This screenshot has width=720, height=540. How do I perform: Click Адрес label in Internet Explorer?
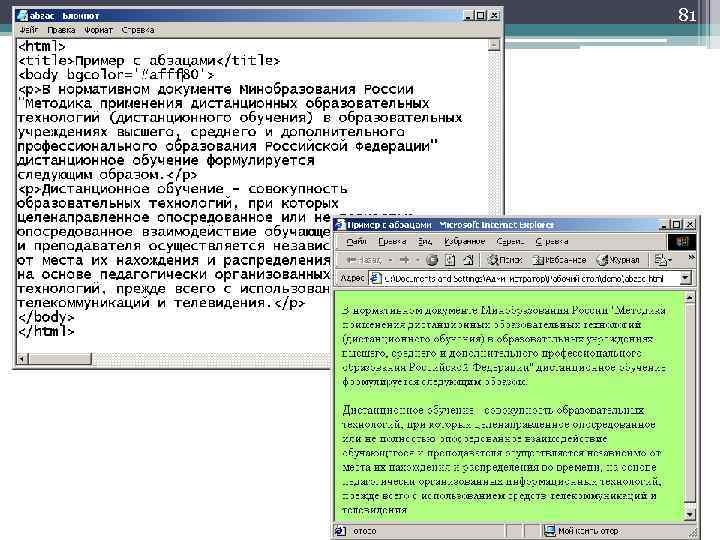[x=352, y=278]
